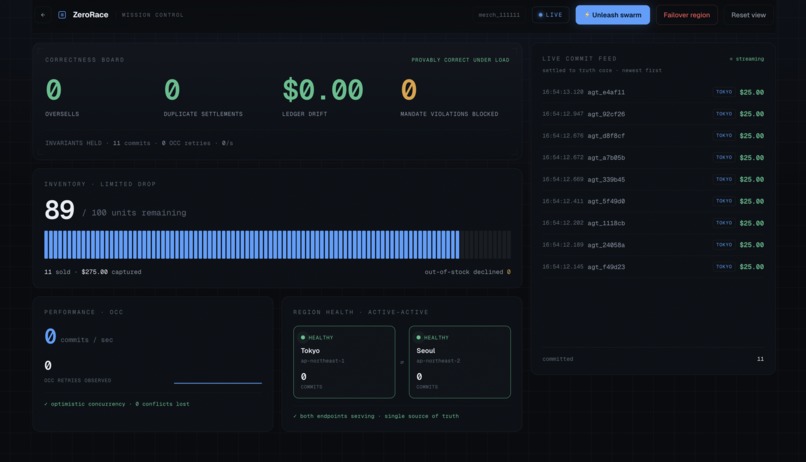This screenshot has width=806, height=462.
Task: Click the oversells count above OVERSELLS
Action: (x=53, y=90)
